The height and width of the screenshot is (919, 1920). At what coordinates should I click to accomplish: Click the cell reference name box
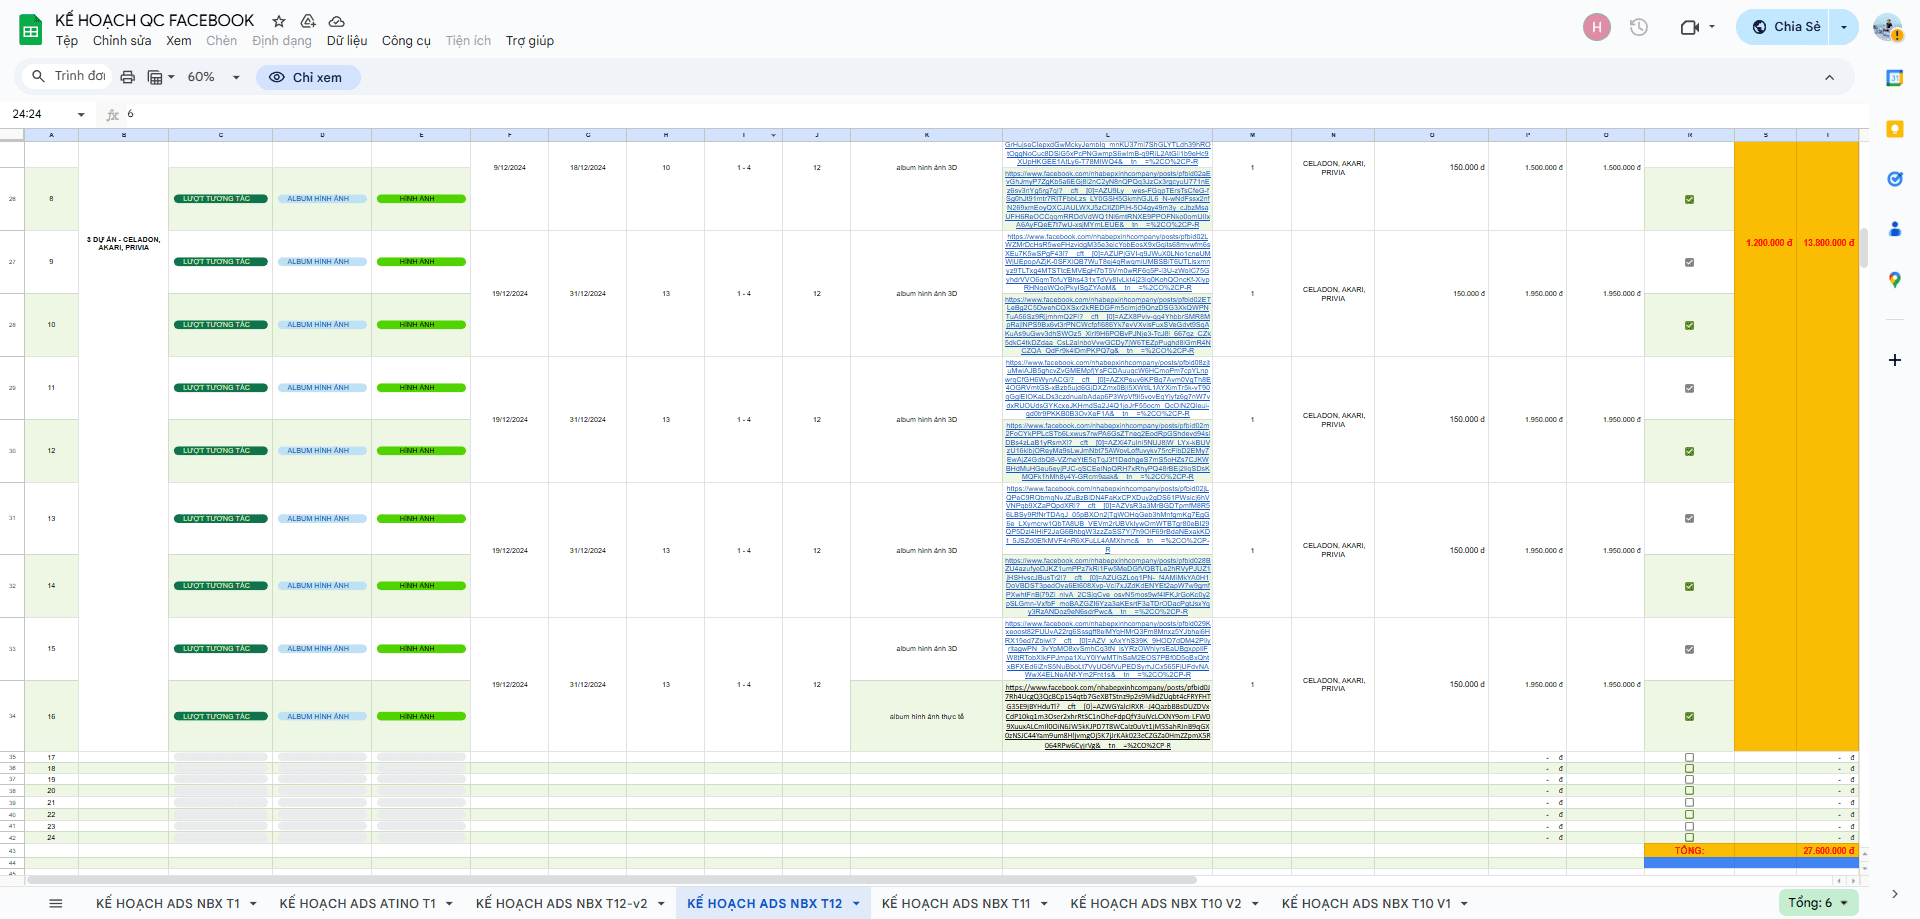point(45,114)
